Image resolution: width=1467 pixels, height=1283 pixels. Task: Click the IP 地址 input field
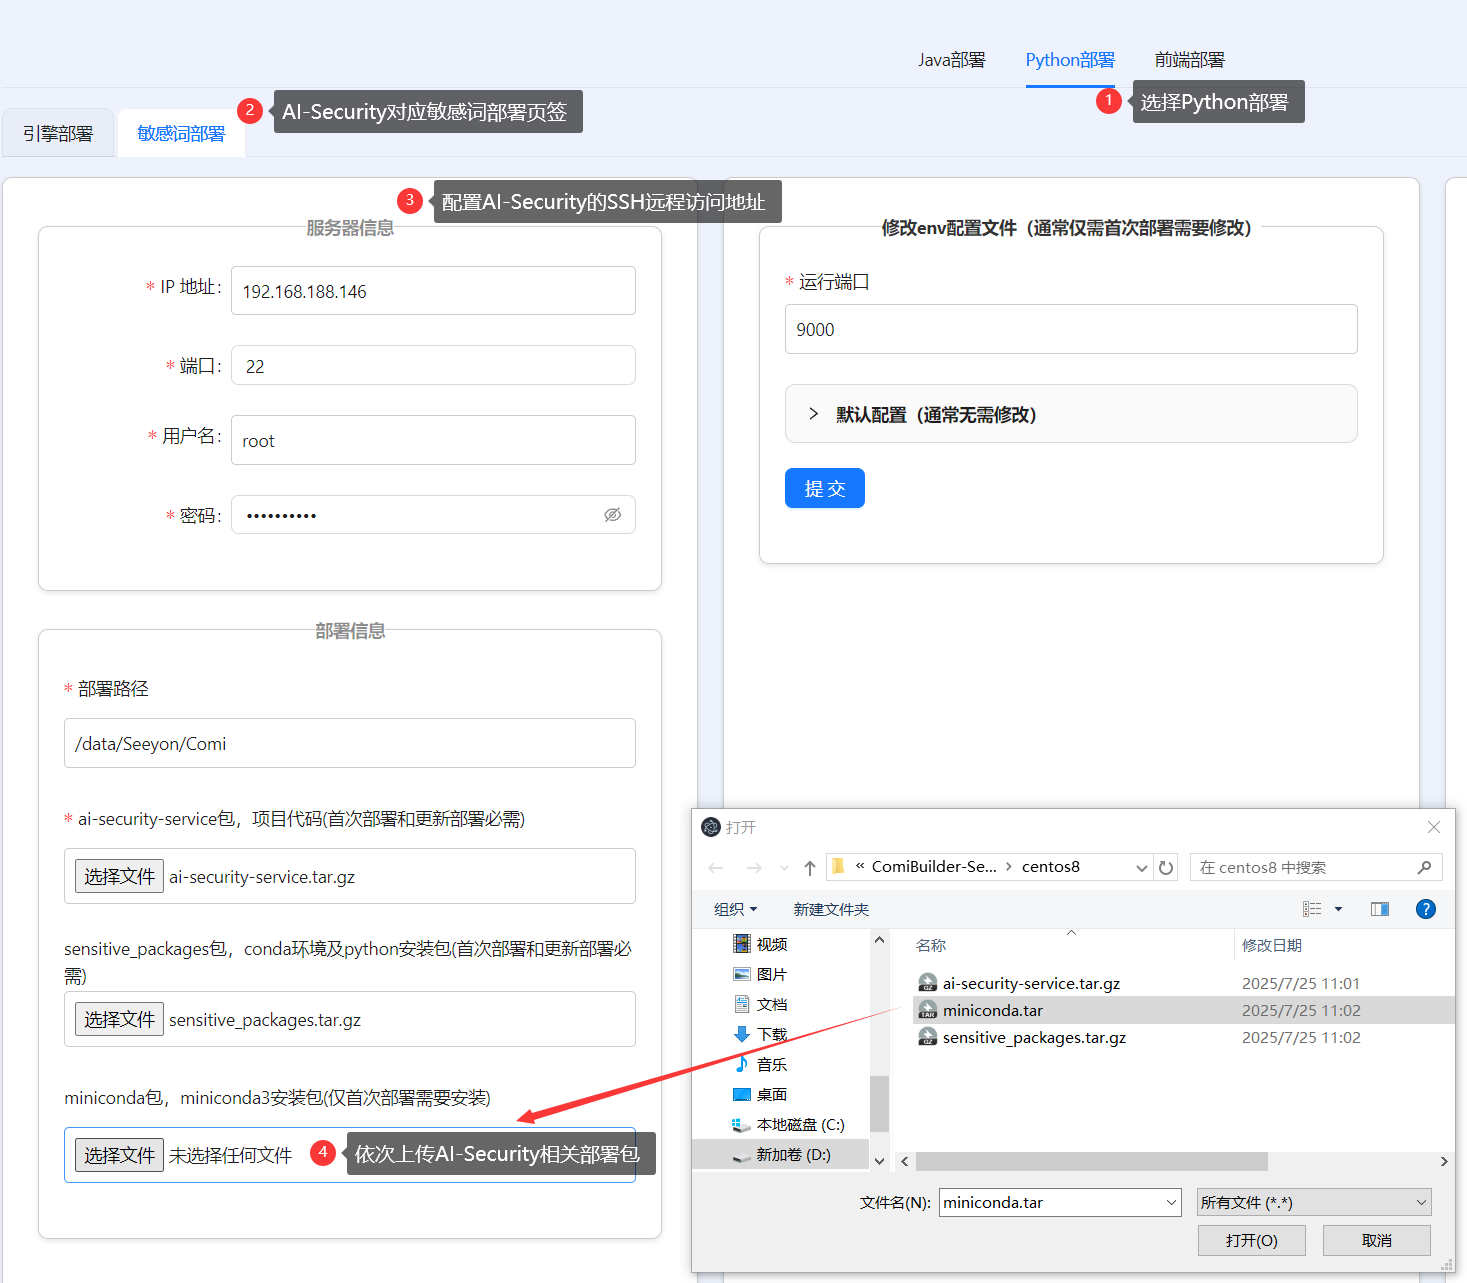(x=433, y=291)
